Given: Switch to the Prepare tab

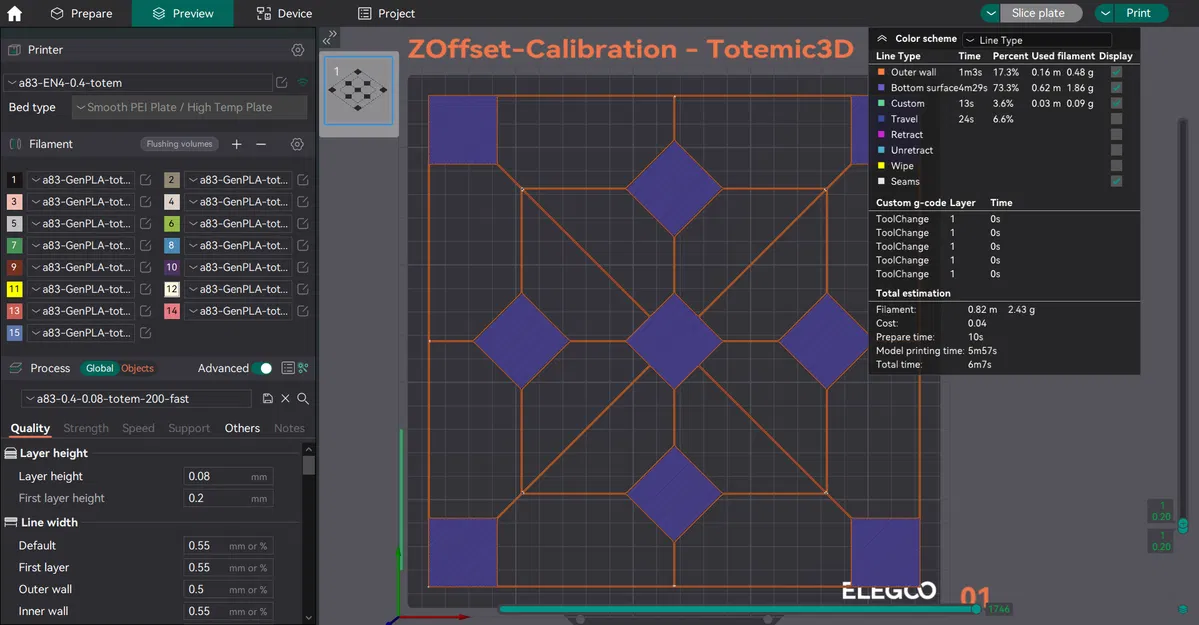Looking at the screenshot, I should point(81,14).
